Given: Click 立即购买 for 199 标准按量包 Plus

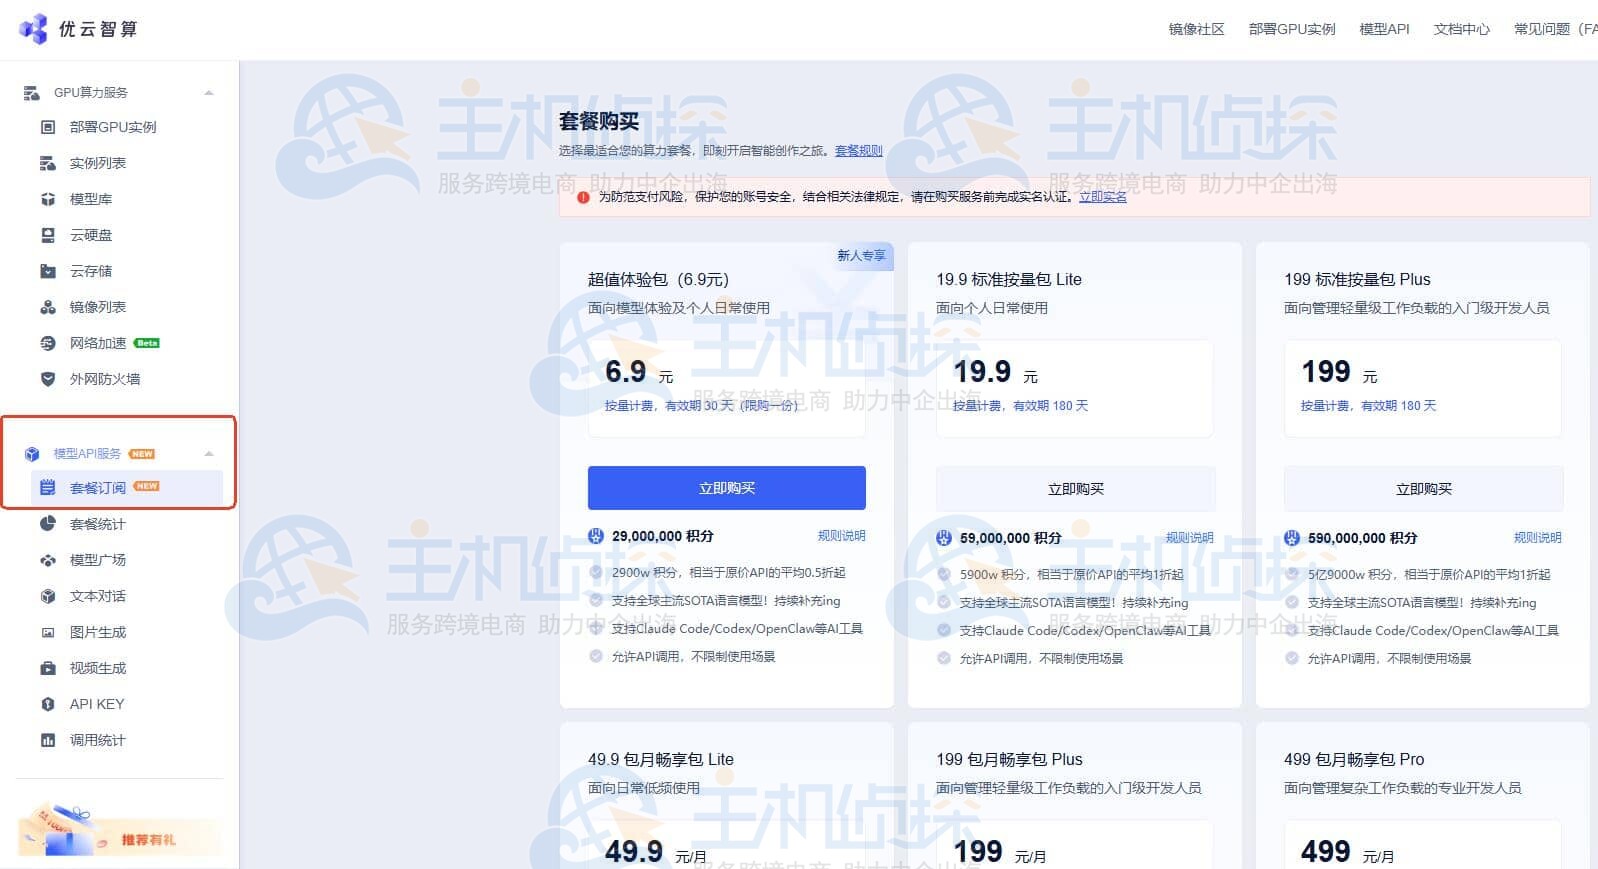Looking at the screenshot, I should (1423, 489).
